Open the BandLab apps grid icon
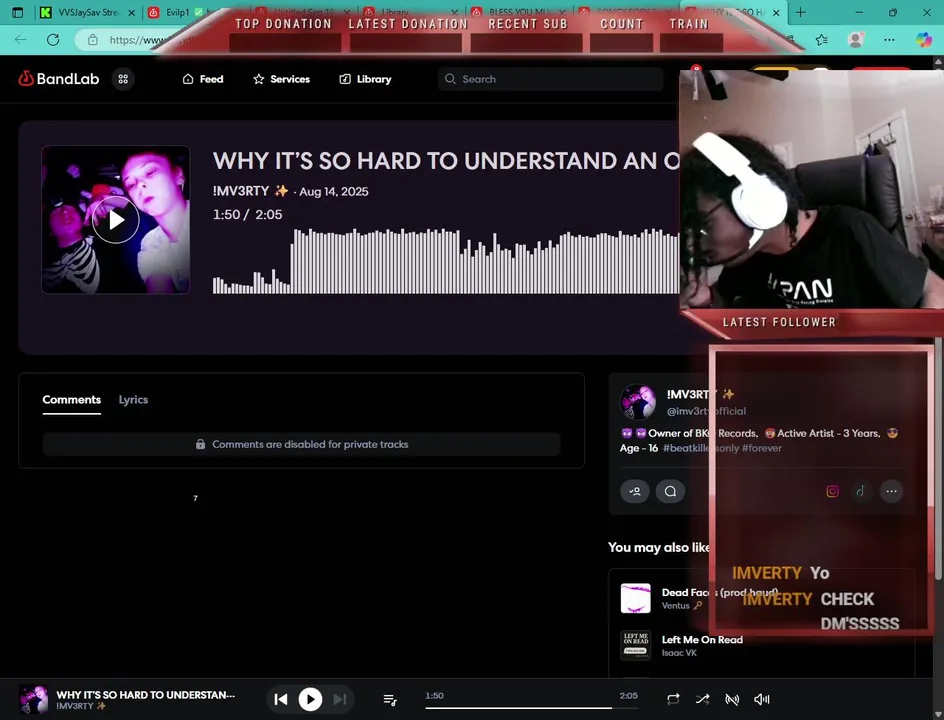The width and height of the screenshot is (944, 720). pos(123,79)
